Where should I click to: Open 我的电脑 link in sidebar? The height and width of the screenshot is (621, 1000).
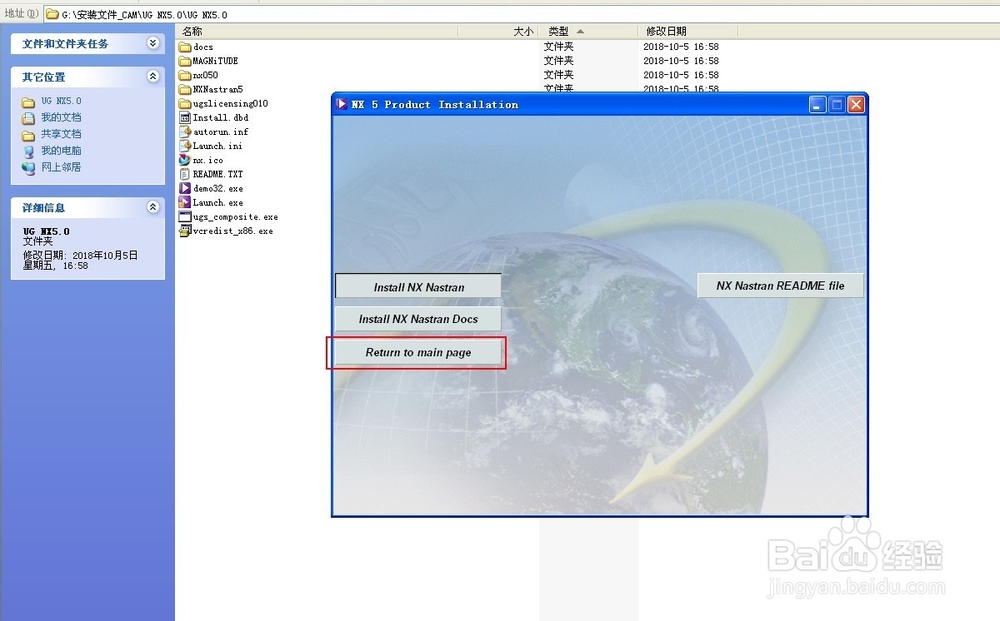(x=61, y=150)
